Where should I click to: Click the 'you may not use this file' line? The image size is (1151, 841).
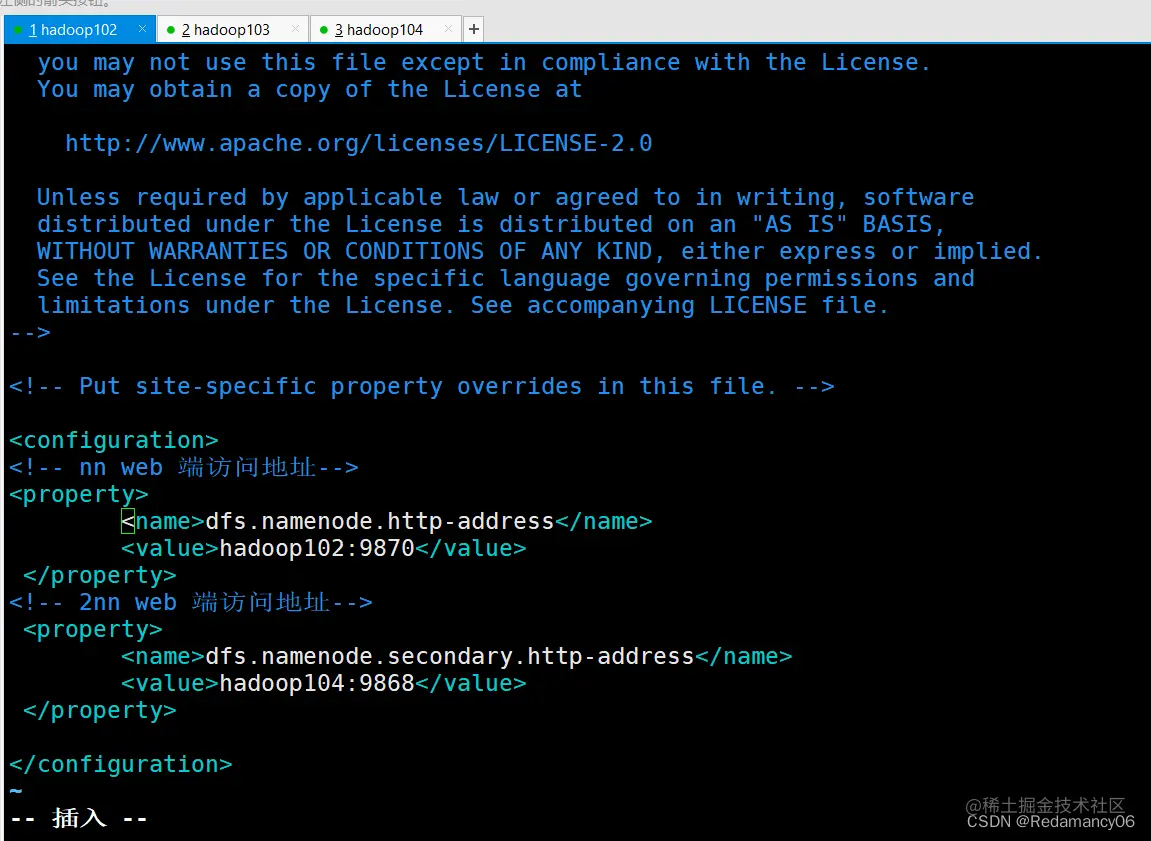click(484, 62)
